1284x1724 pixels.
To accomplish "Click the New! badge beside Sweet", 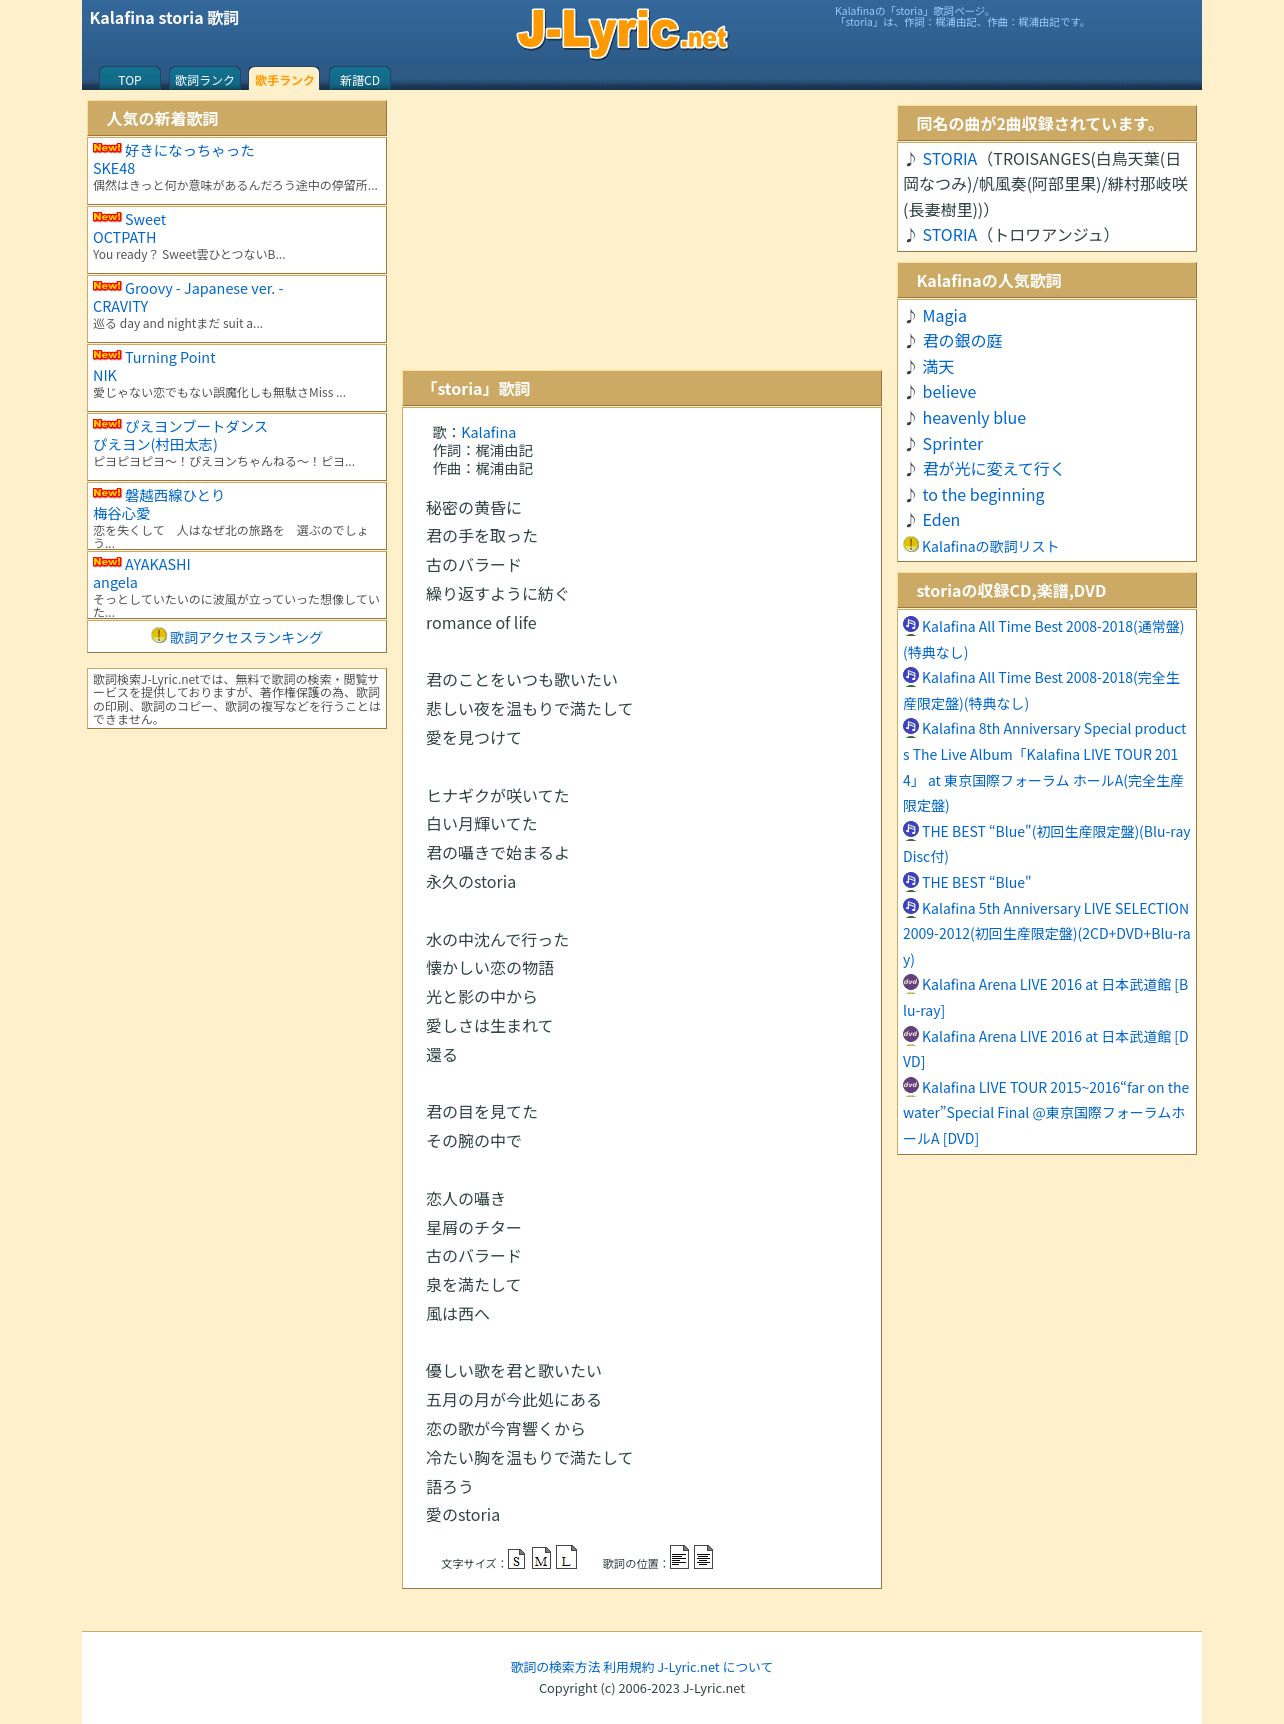I will click(107, 217).
